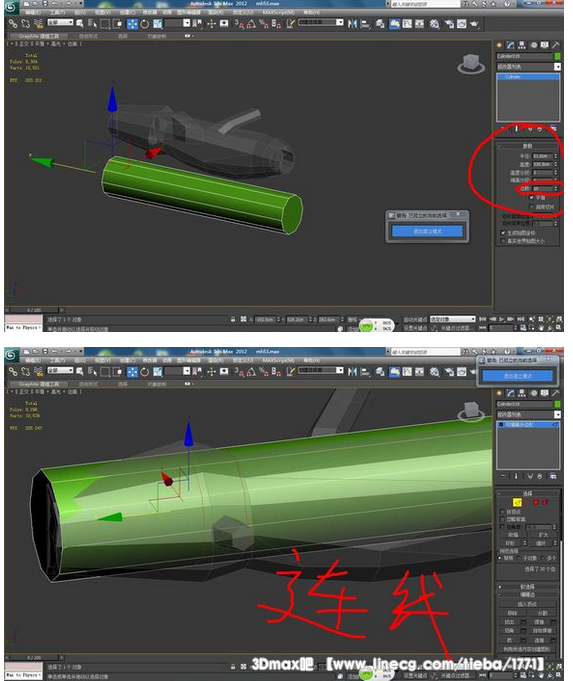The image size is (573, 681).
Task: Open 编辑(E) menu in top screenshot
Action: click(33, 13)
